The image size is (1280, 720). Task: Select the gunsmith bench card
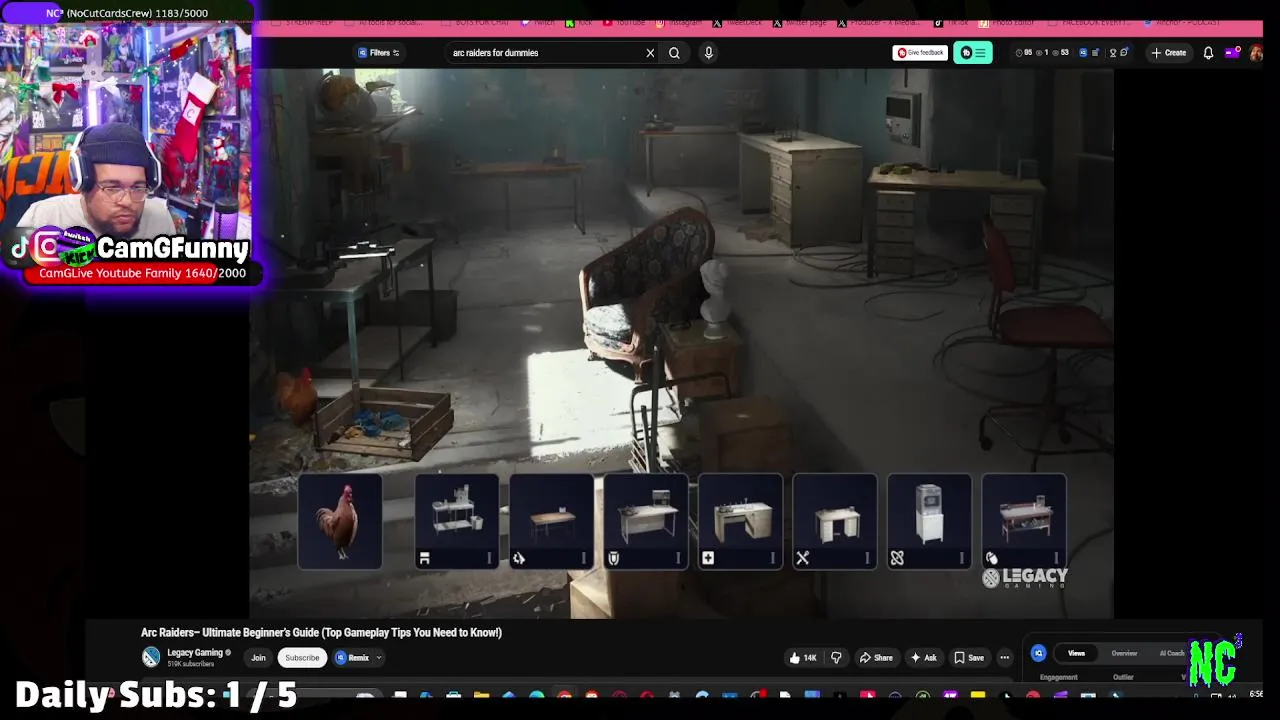pyautogui.click(x=551, y=522)
